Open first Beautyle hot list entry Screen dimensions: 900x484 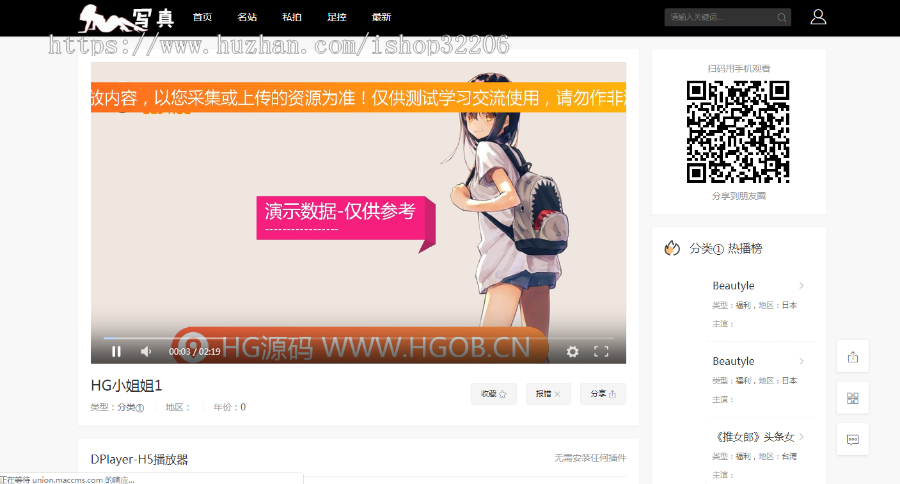733,285
